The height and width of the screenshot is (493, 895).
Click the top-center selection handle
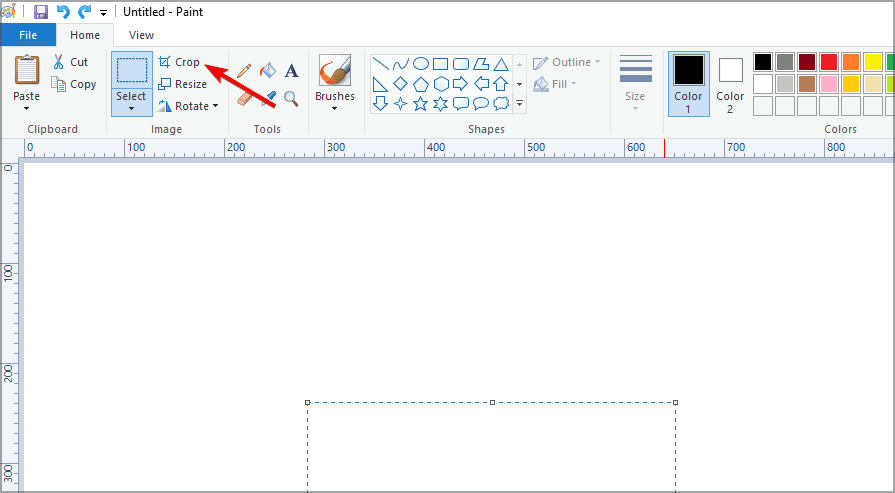click(492, 402)
